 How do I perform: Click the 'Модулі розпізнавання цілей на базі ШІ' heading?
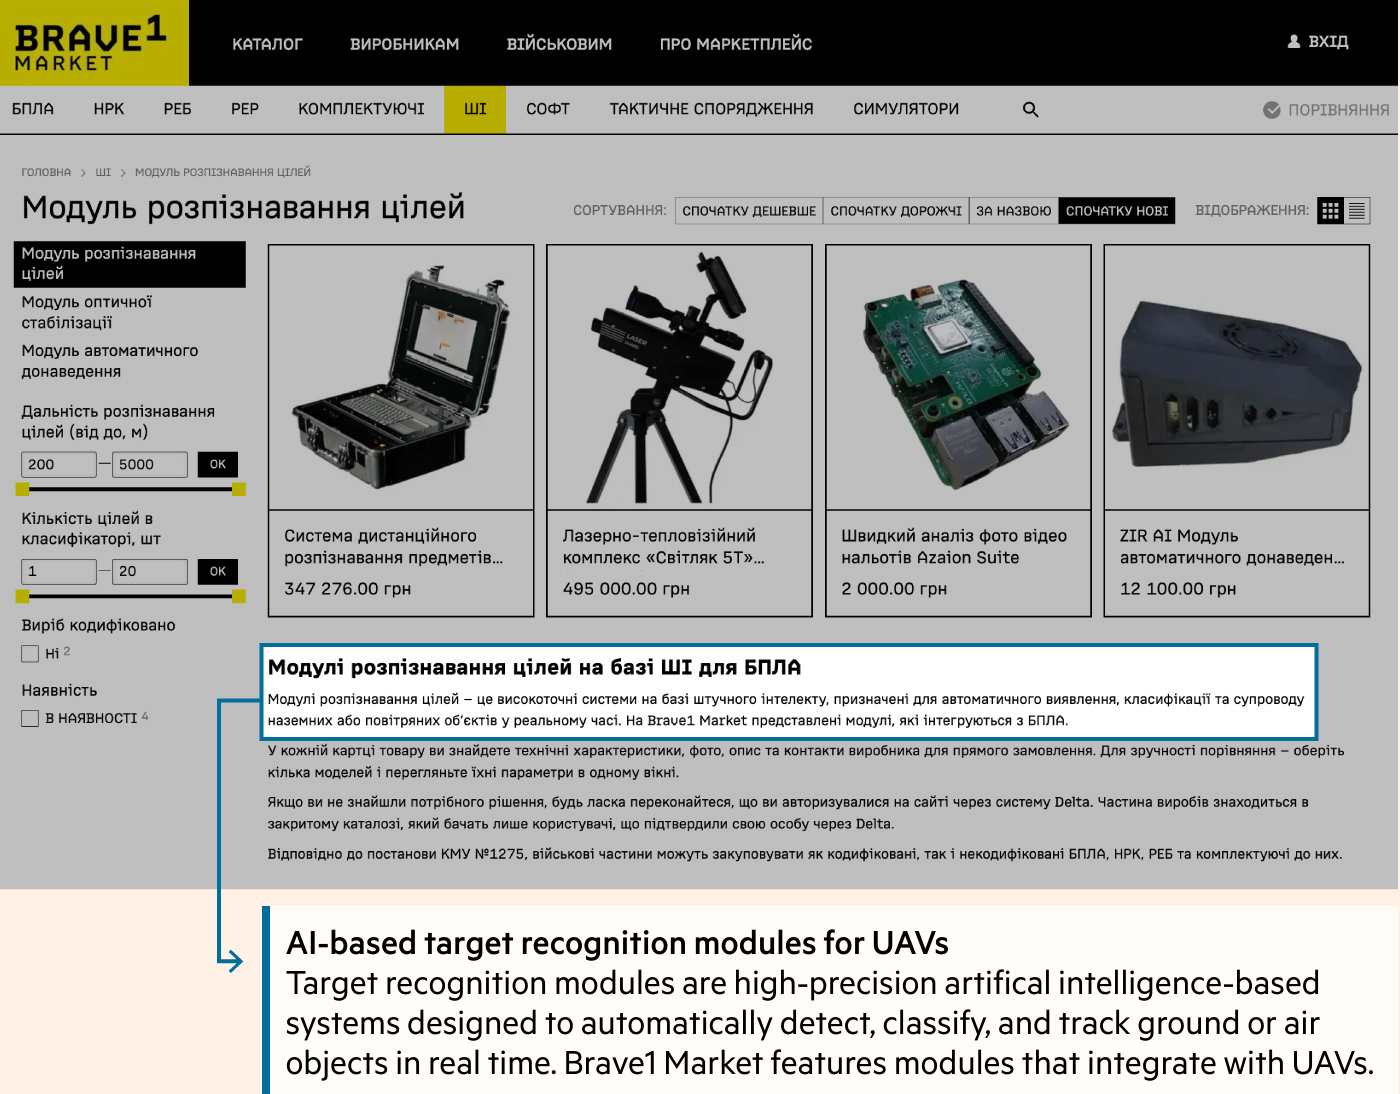click(534, 667)
